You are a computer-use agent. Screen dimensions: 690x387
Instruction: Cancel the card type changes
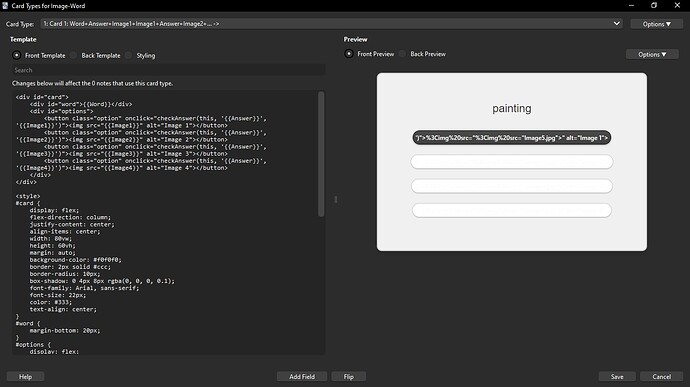(x=661, y=376)
